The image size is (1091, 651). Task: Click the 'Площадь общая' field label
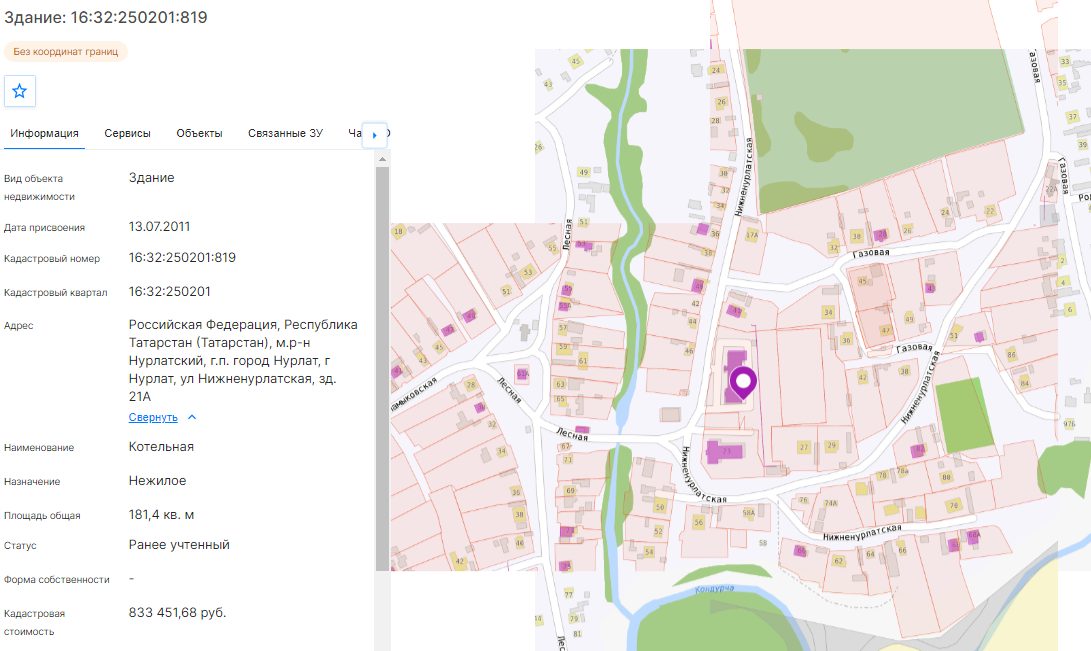point(42,516)
